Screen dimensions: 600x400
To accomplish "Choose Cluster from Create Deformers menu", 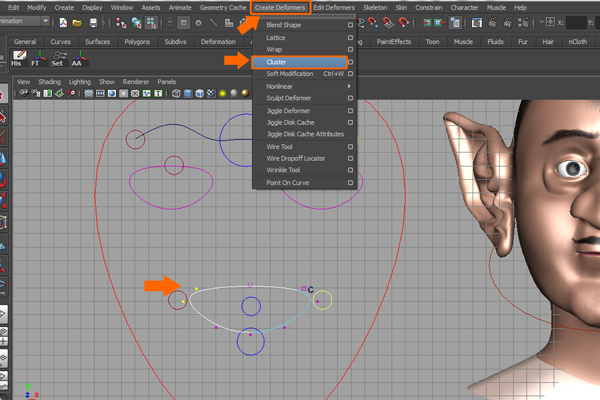I will pos(300,62).
